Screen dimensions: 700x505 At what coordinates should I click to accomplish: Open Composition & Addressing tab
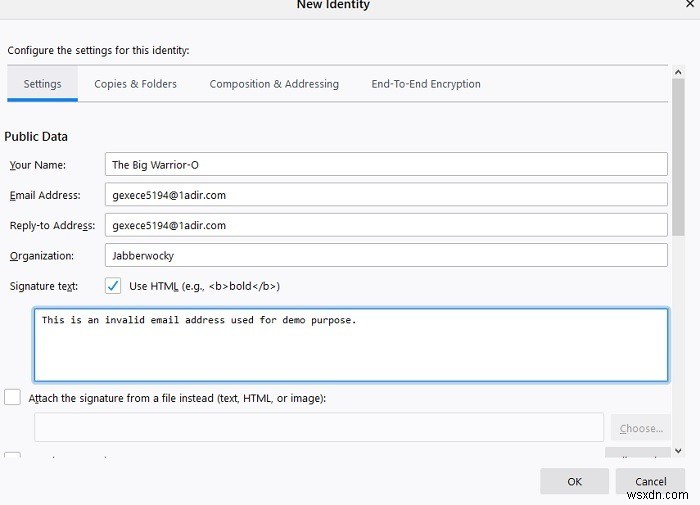coord(274,84)
